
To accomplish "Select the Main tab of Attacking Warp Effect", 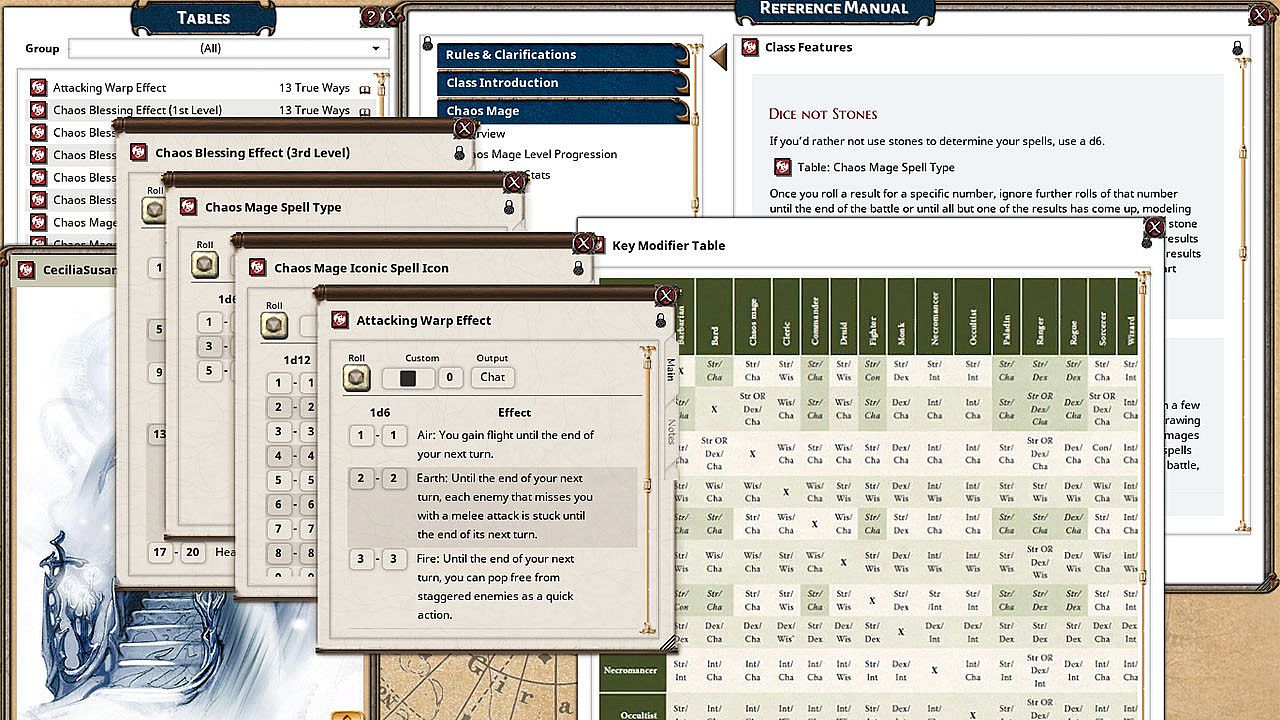I will tap(671, 371).
